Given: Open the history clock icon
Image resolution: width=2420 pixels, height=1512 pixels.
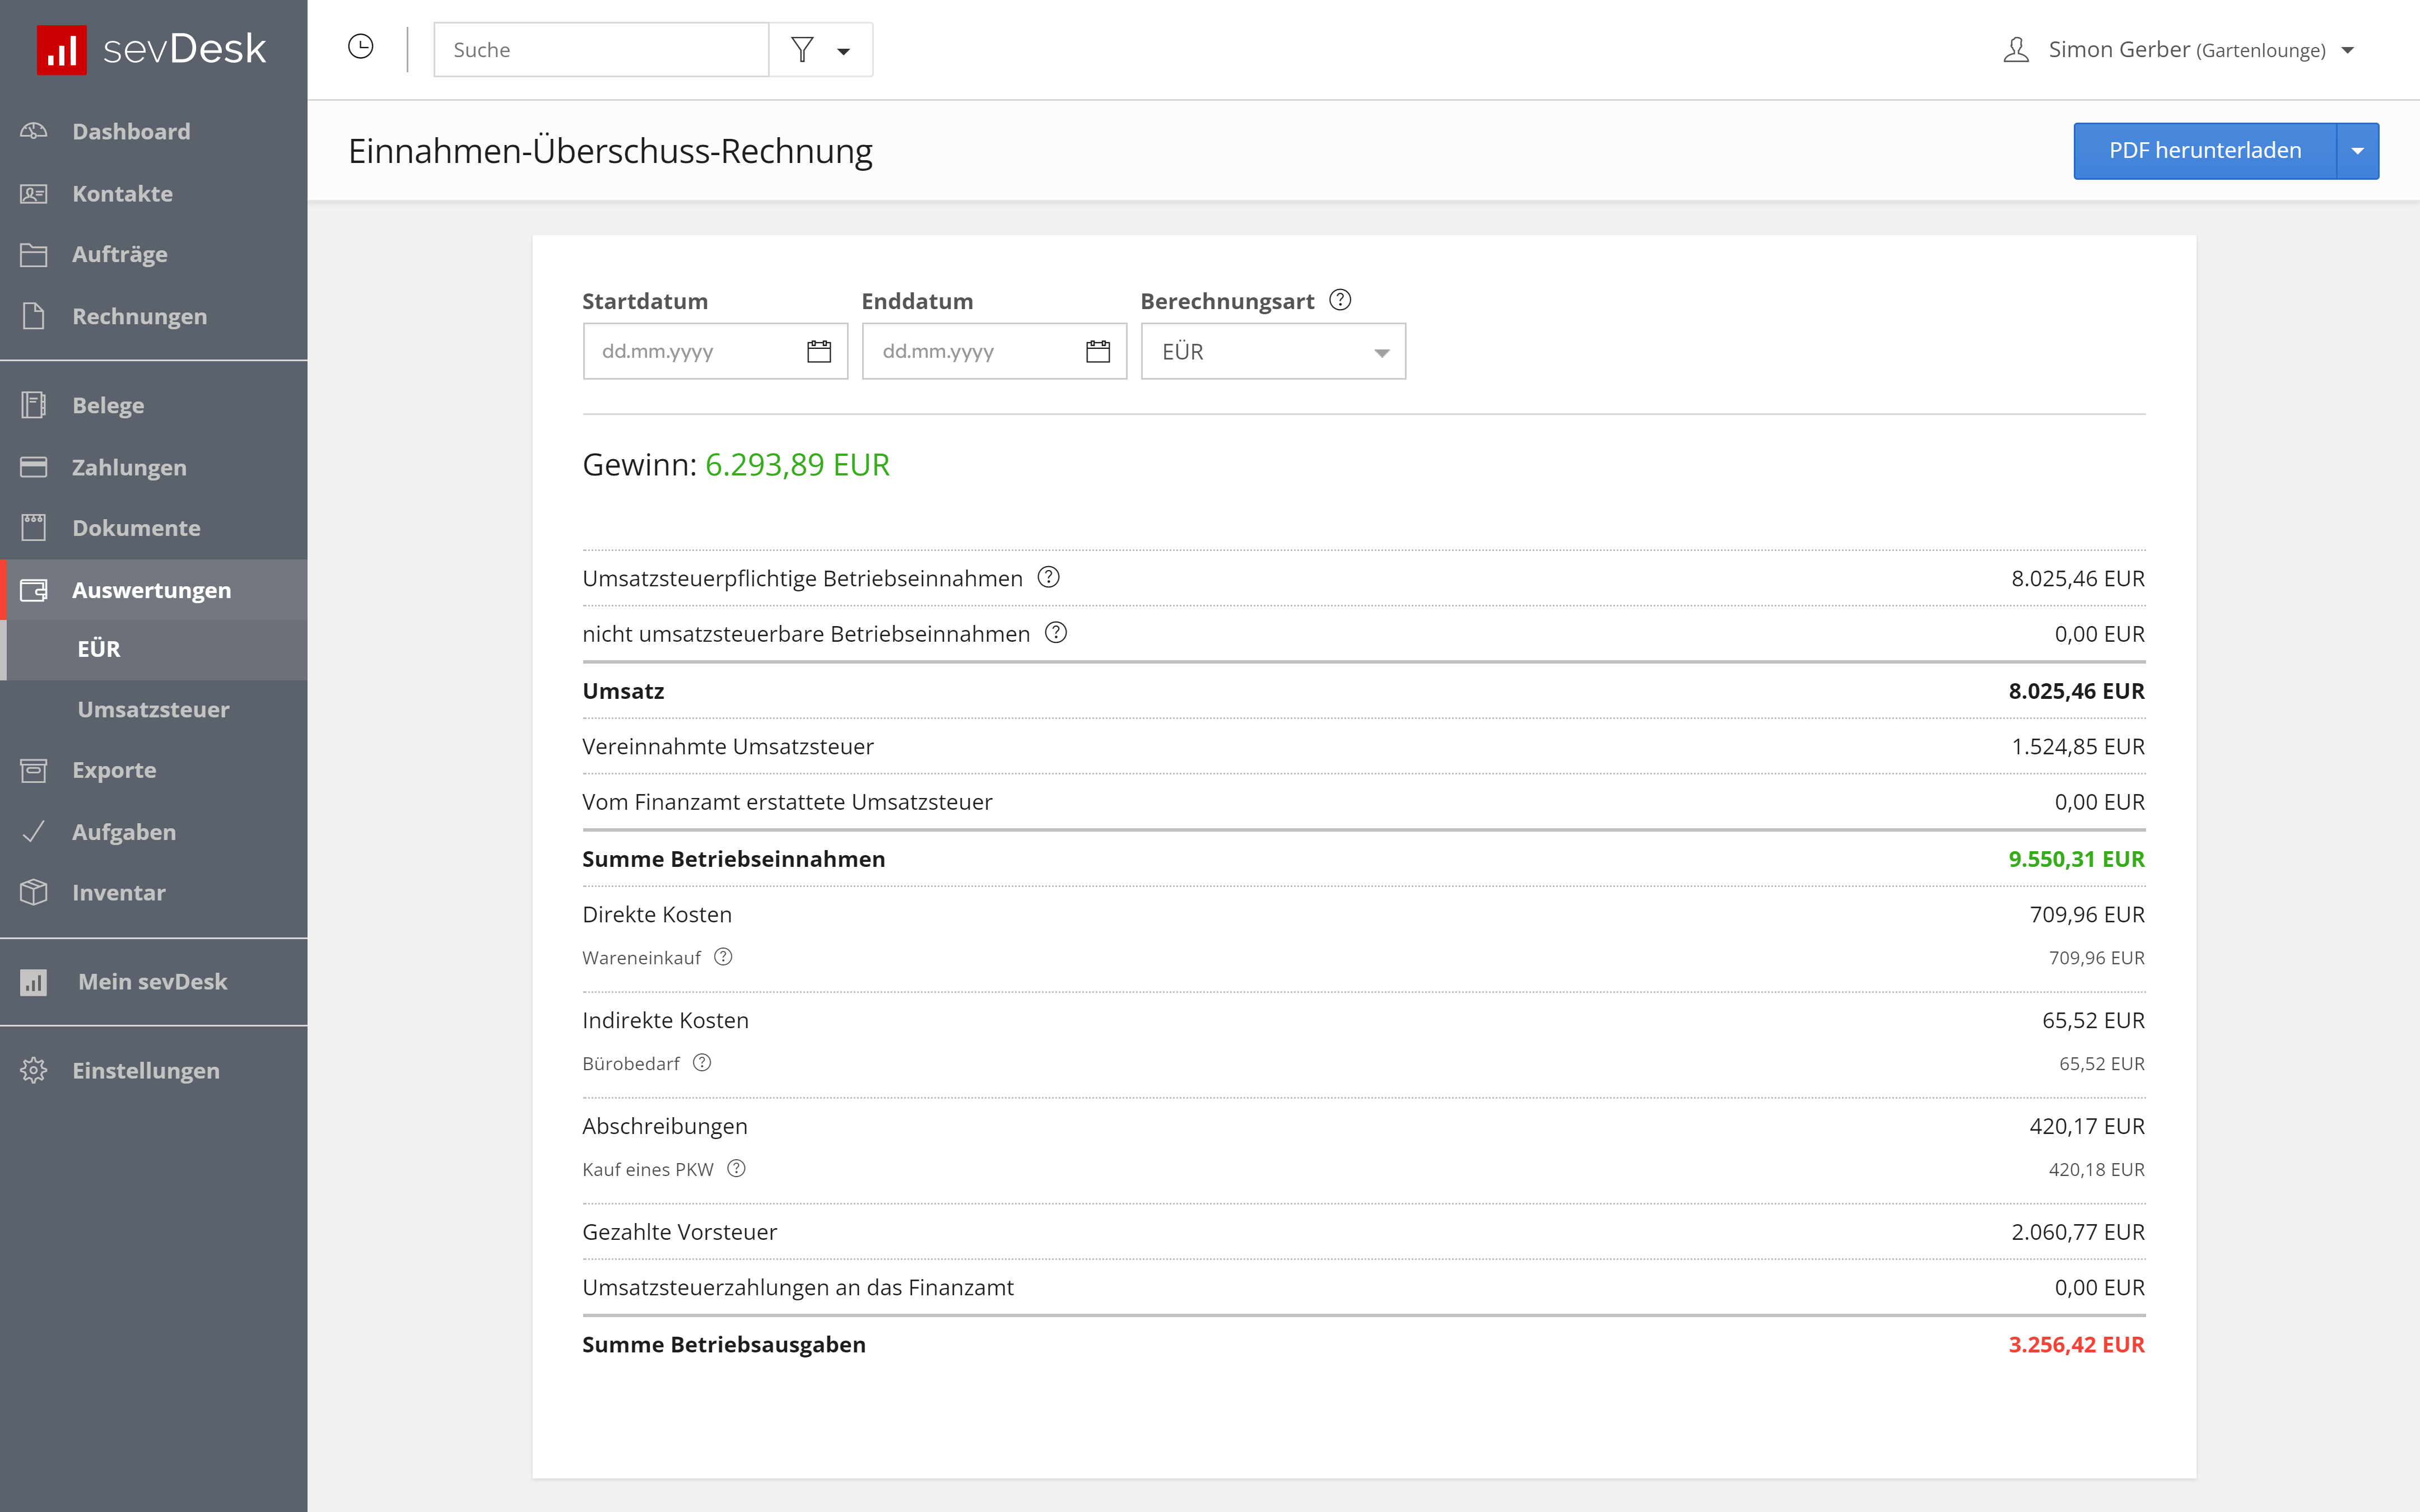Looking at the screenshot, I should click(361, 47).
